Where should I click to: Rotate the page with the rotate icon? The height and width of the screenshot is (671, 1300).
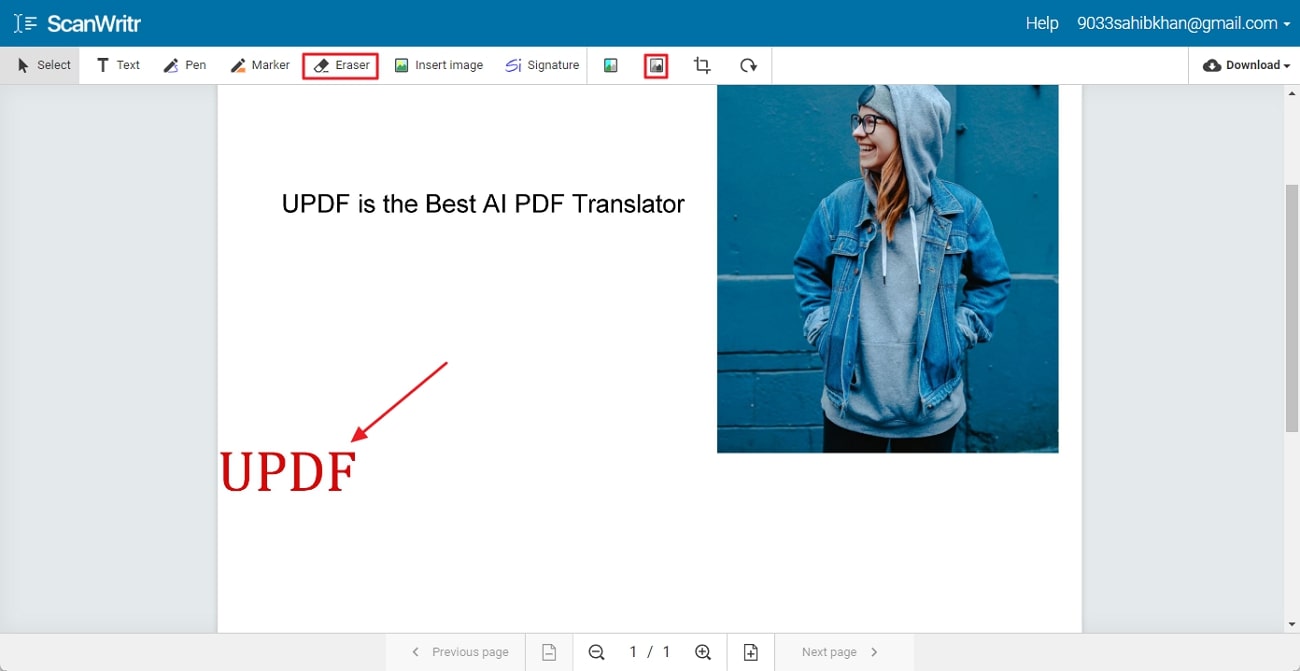click(748, 65)
